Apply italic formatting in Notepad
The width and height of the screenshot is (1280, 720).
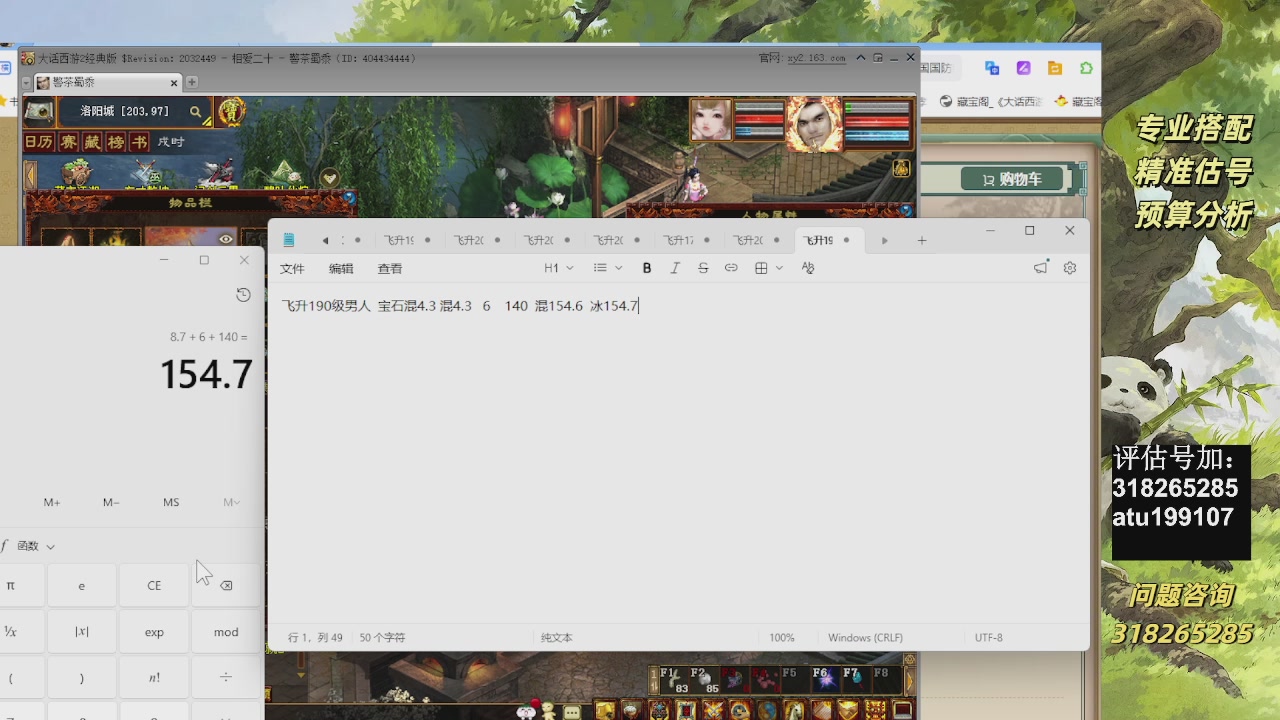click(x=675, y=268)
